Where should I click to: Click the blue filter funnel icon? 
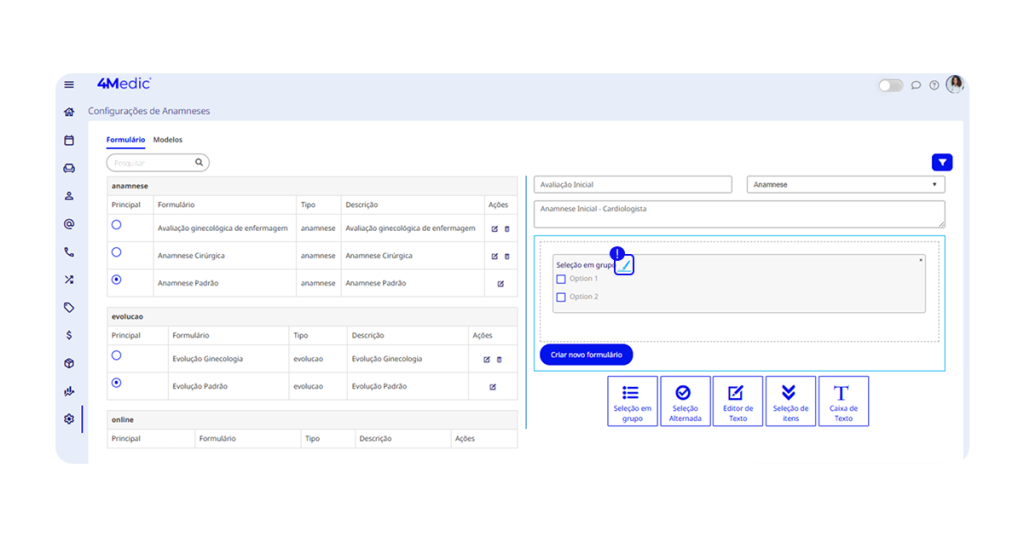[x=941, y=163]
